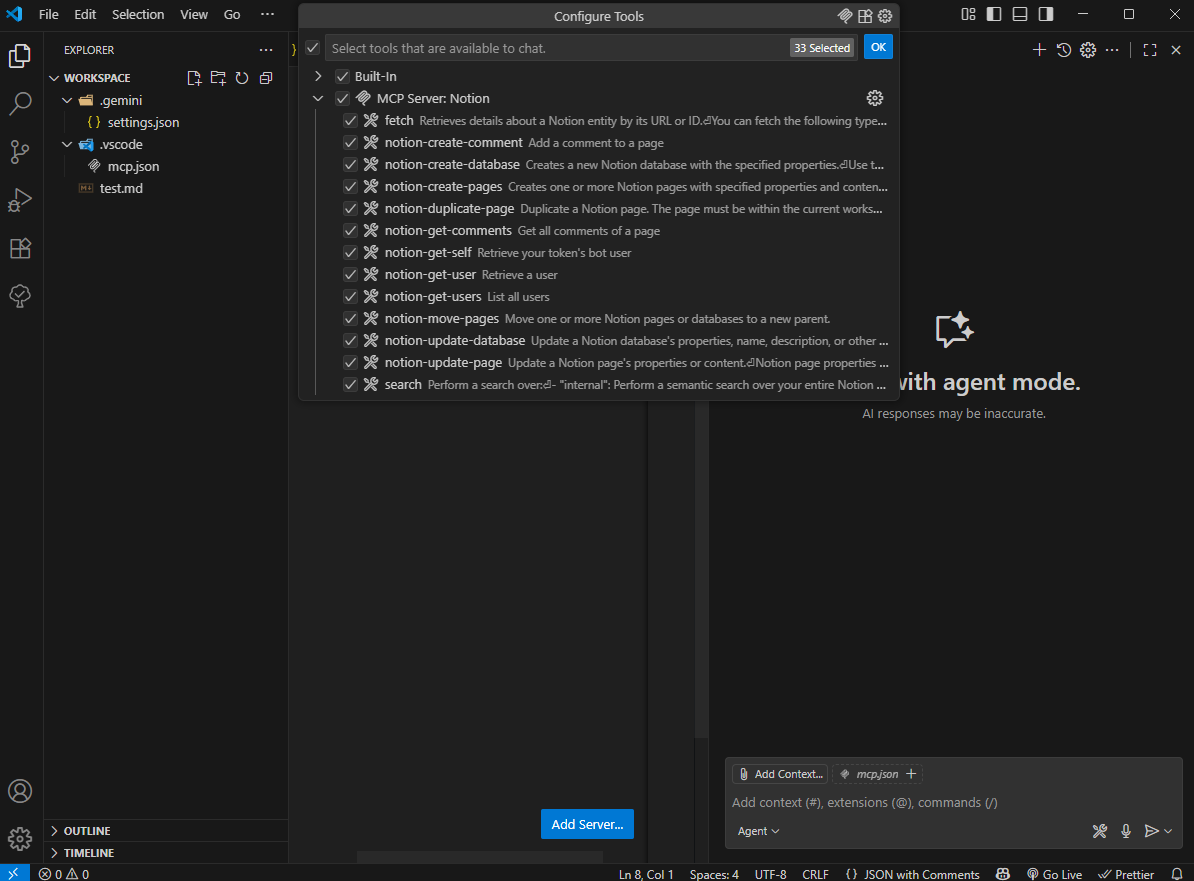Open Explorer views and more actions menu
Viewport: 1194px width, 881px height.
coord(266,49)
